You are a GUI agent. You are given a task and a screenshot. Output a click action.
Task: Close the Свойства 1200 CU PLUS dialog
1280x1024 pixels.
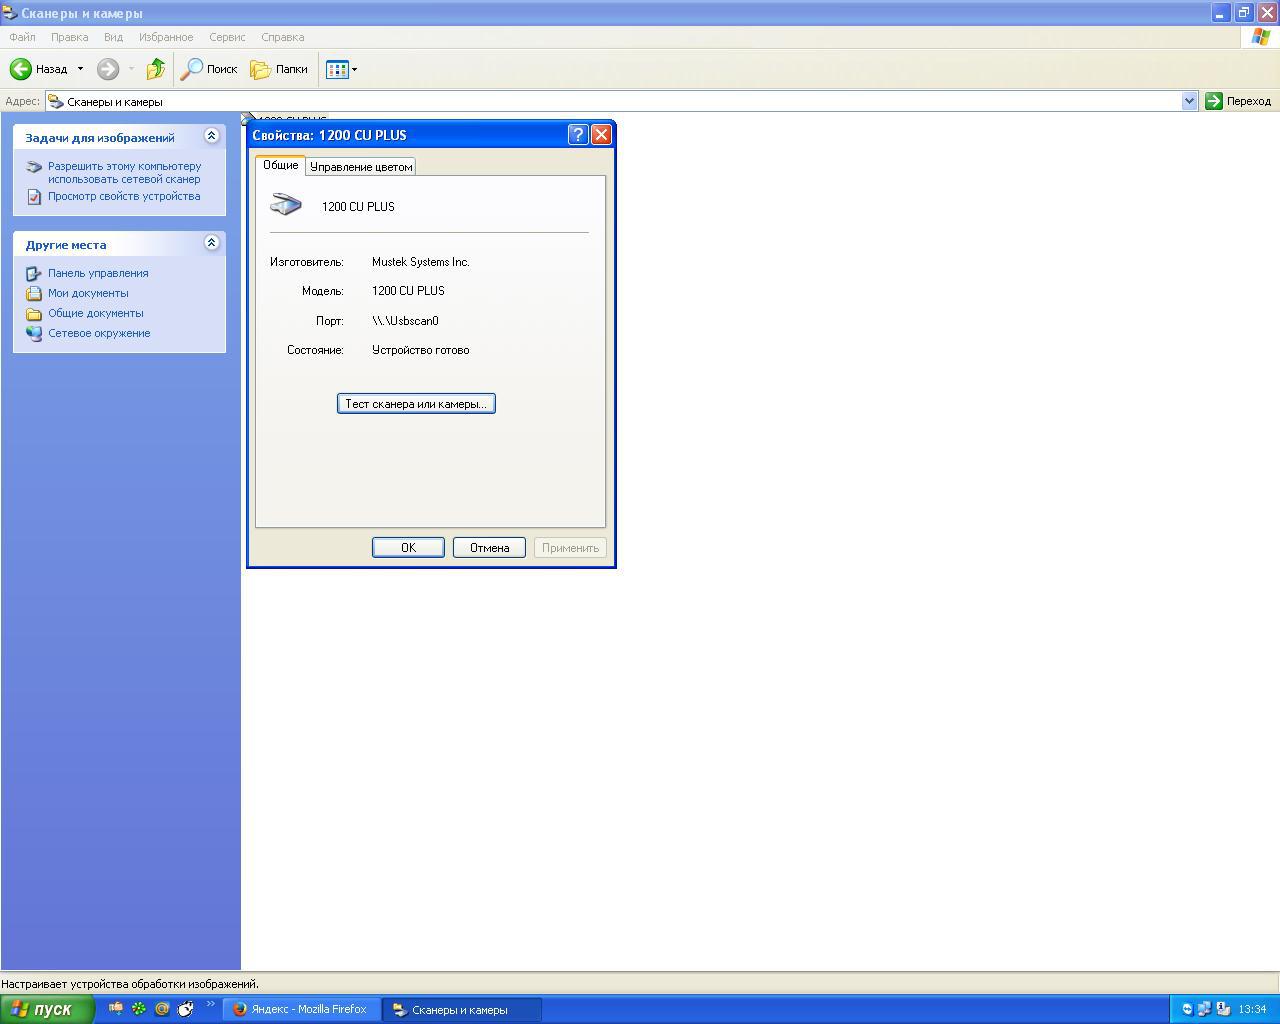click(601, 135)
